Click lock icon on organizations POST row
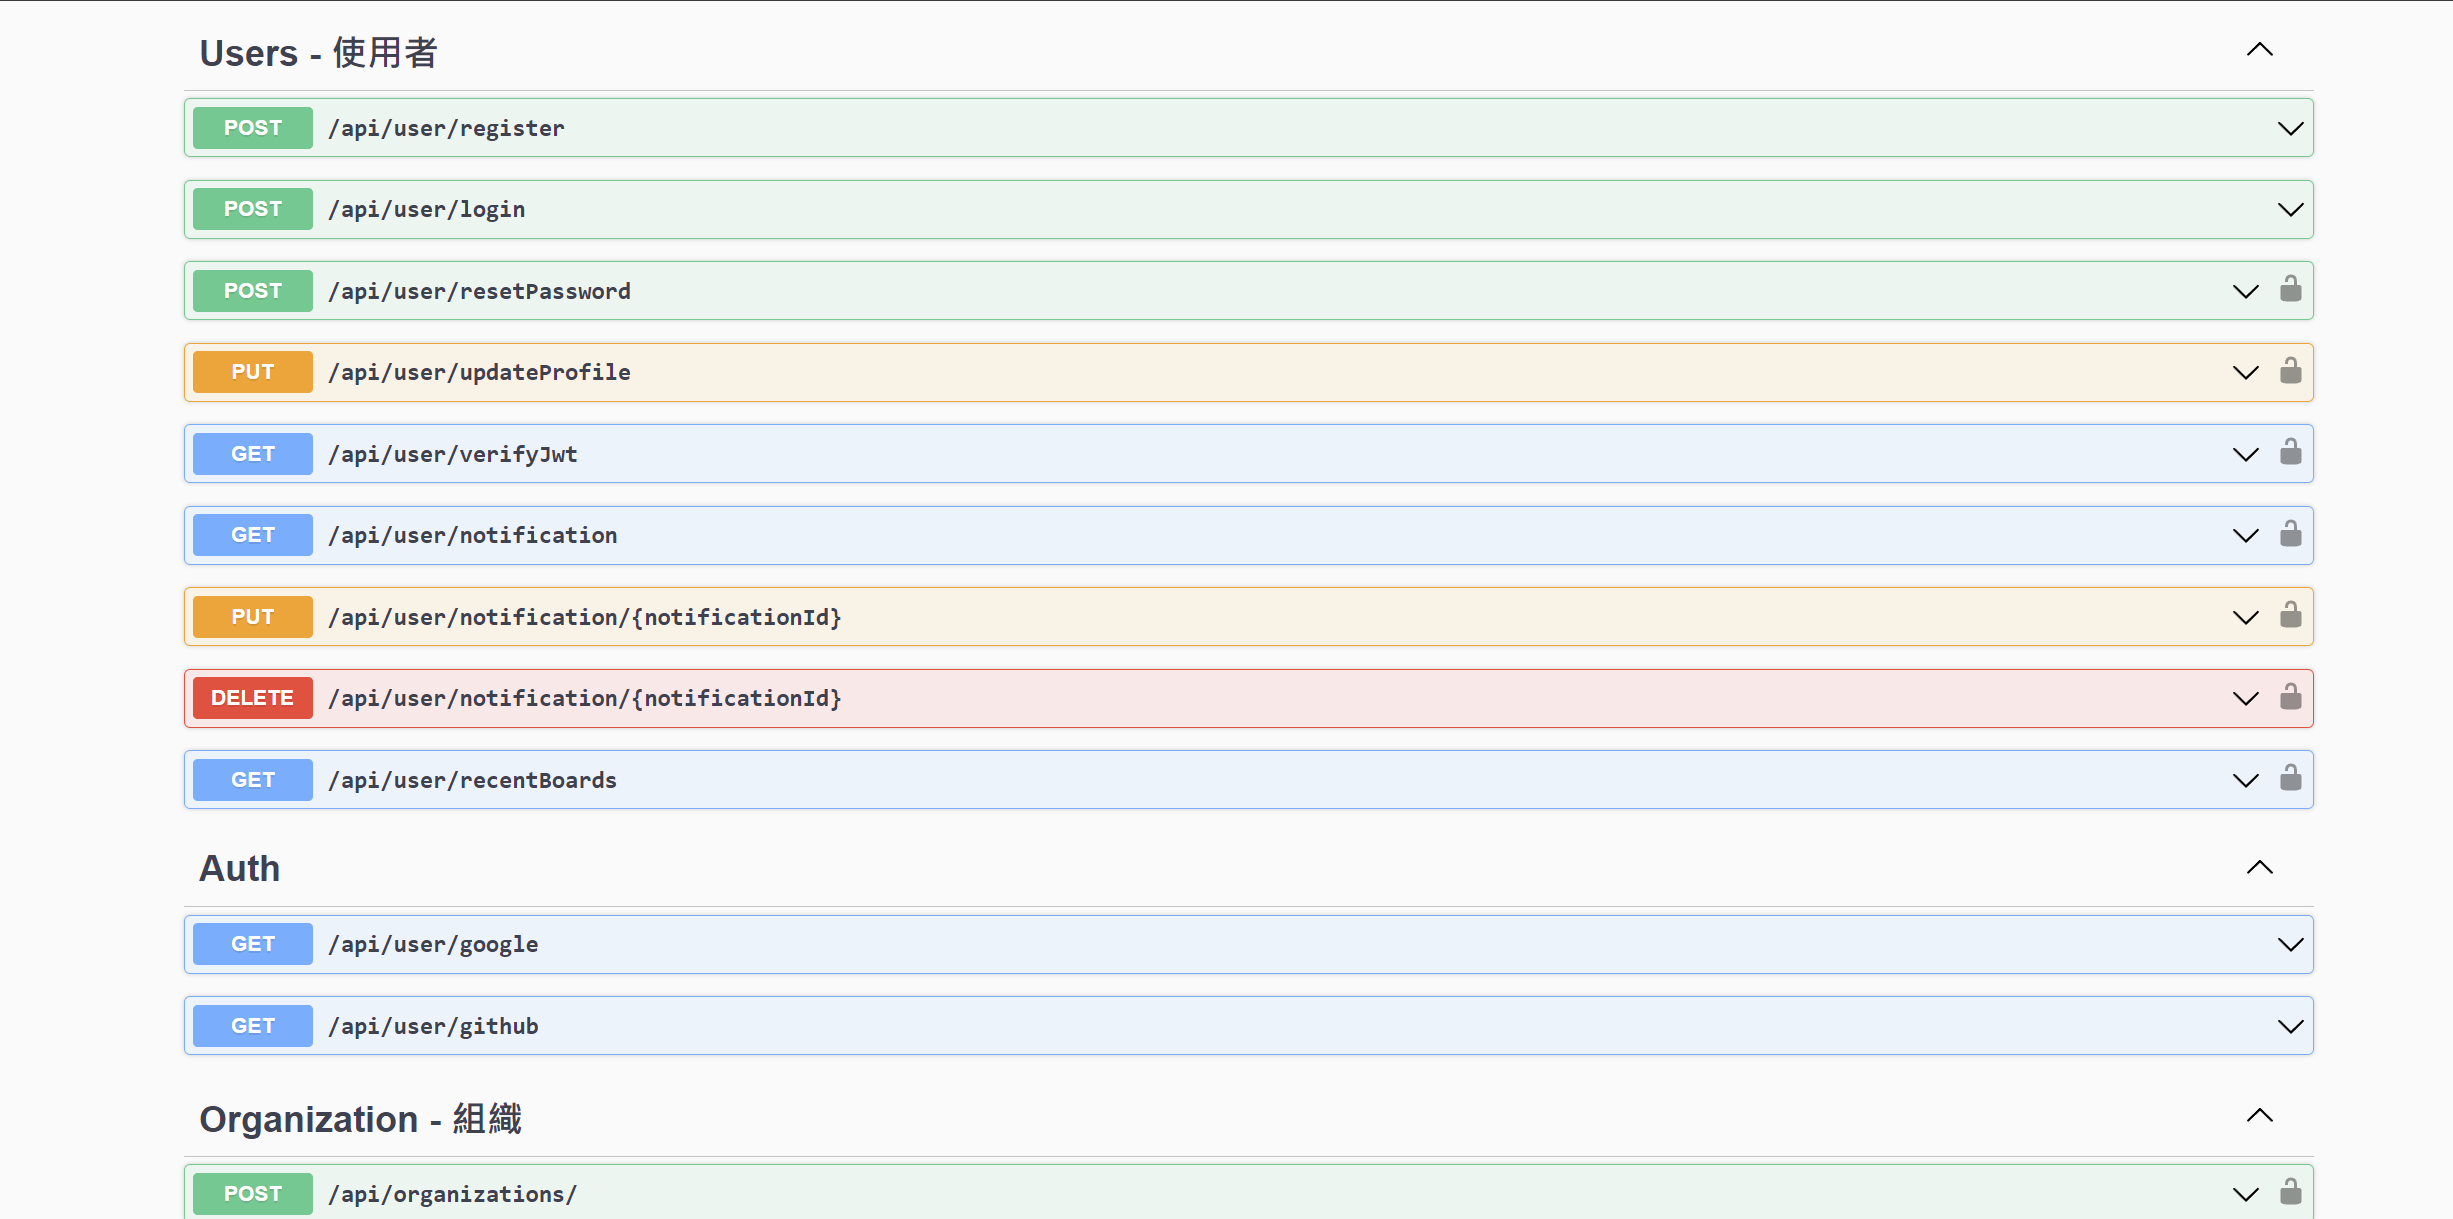The height and width of the screenshot is (1219, 2453). point(2290,1192)
